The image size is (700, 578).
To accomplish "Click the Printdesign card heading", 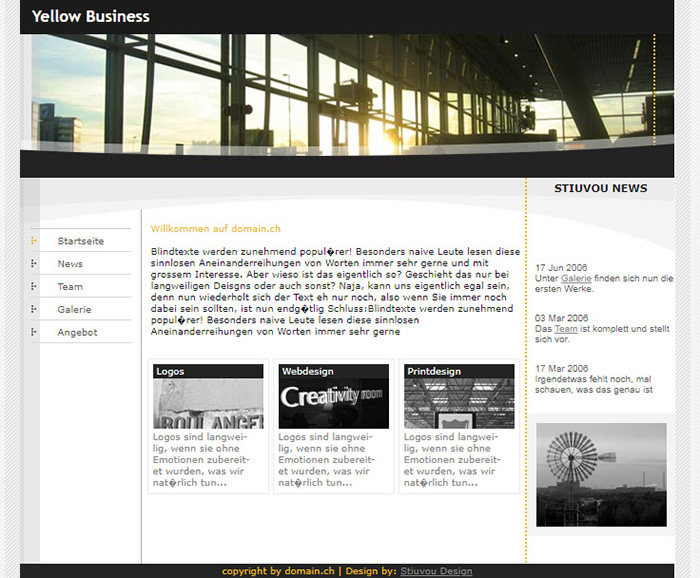I will [434, 371].
